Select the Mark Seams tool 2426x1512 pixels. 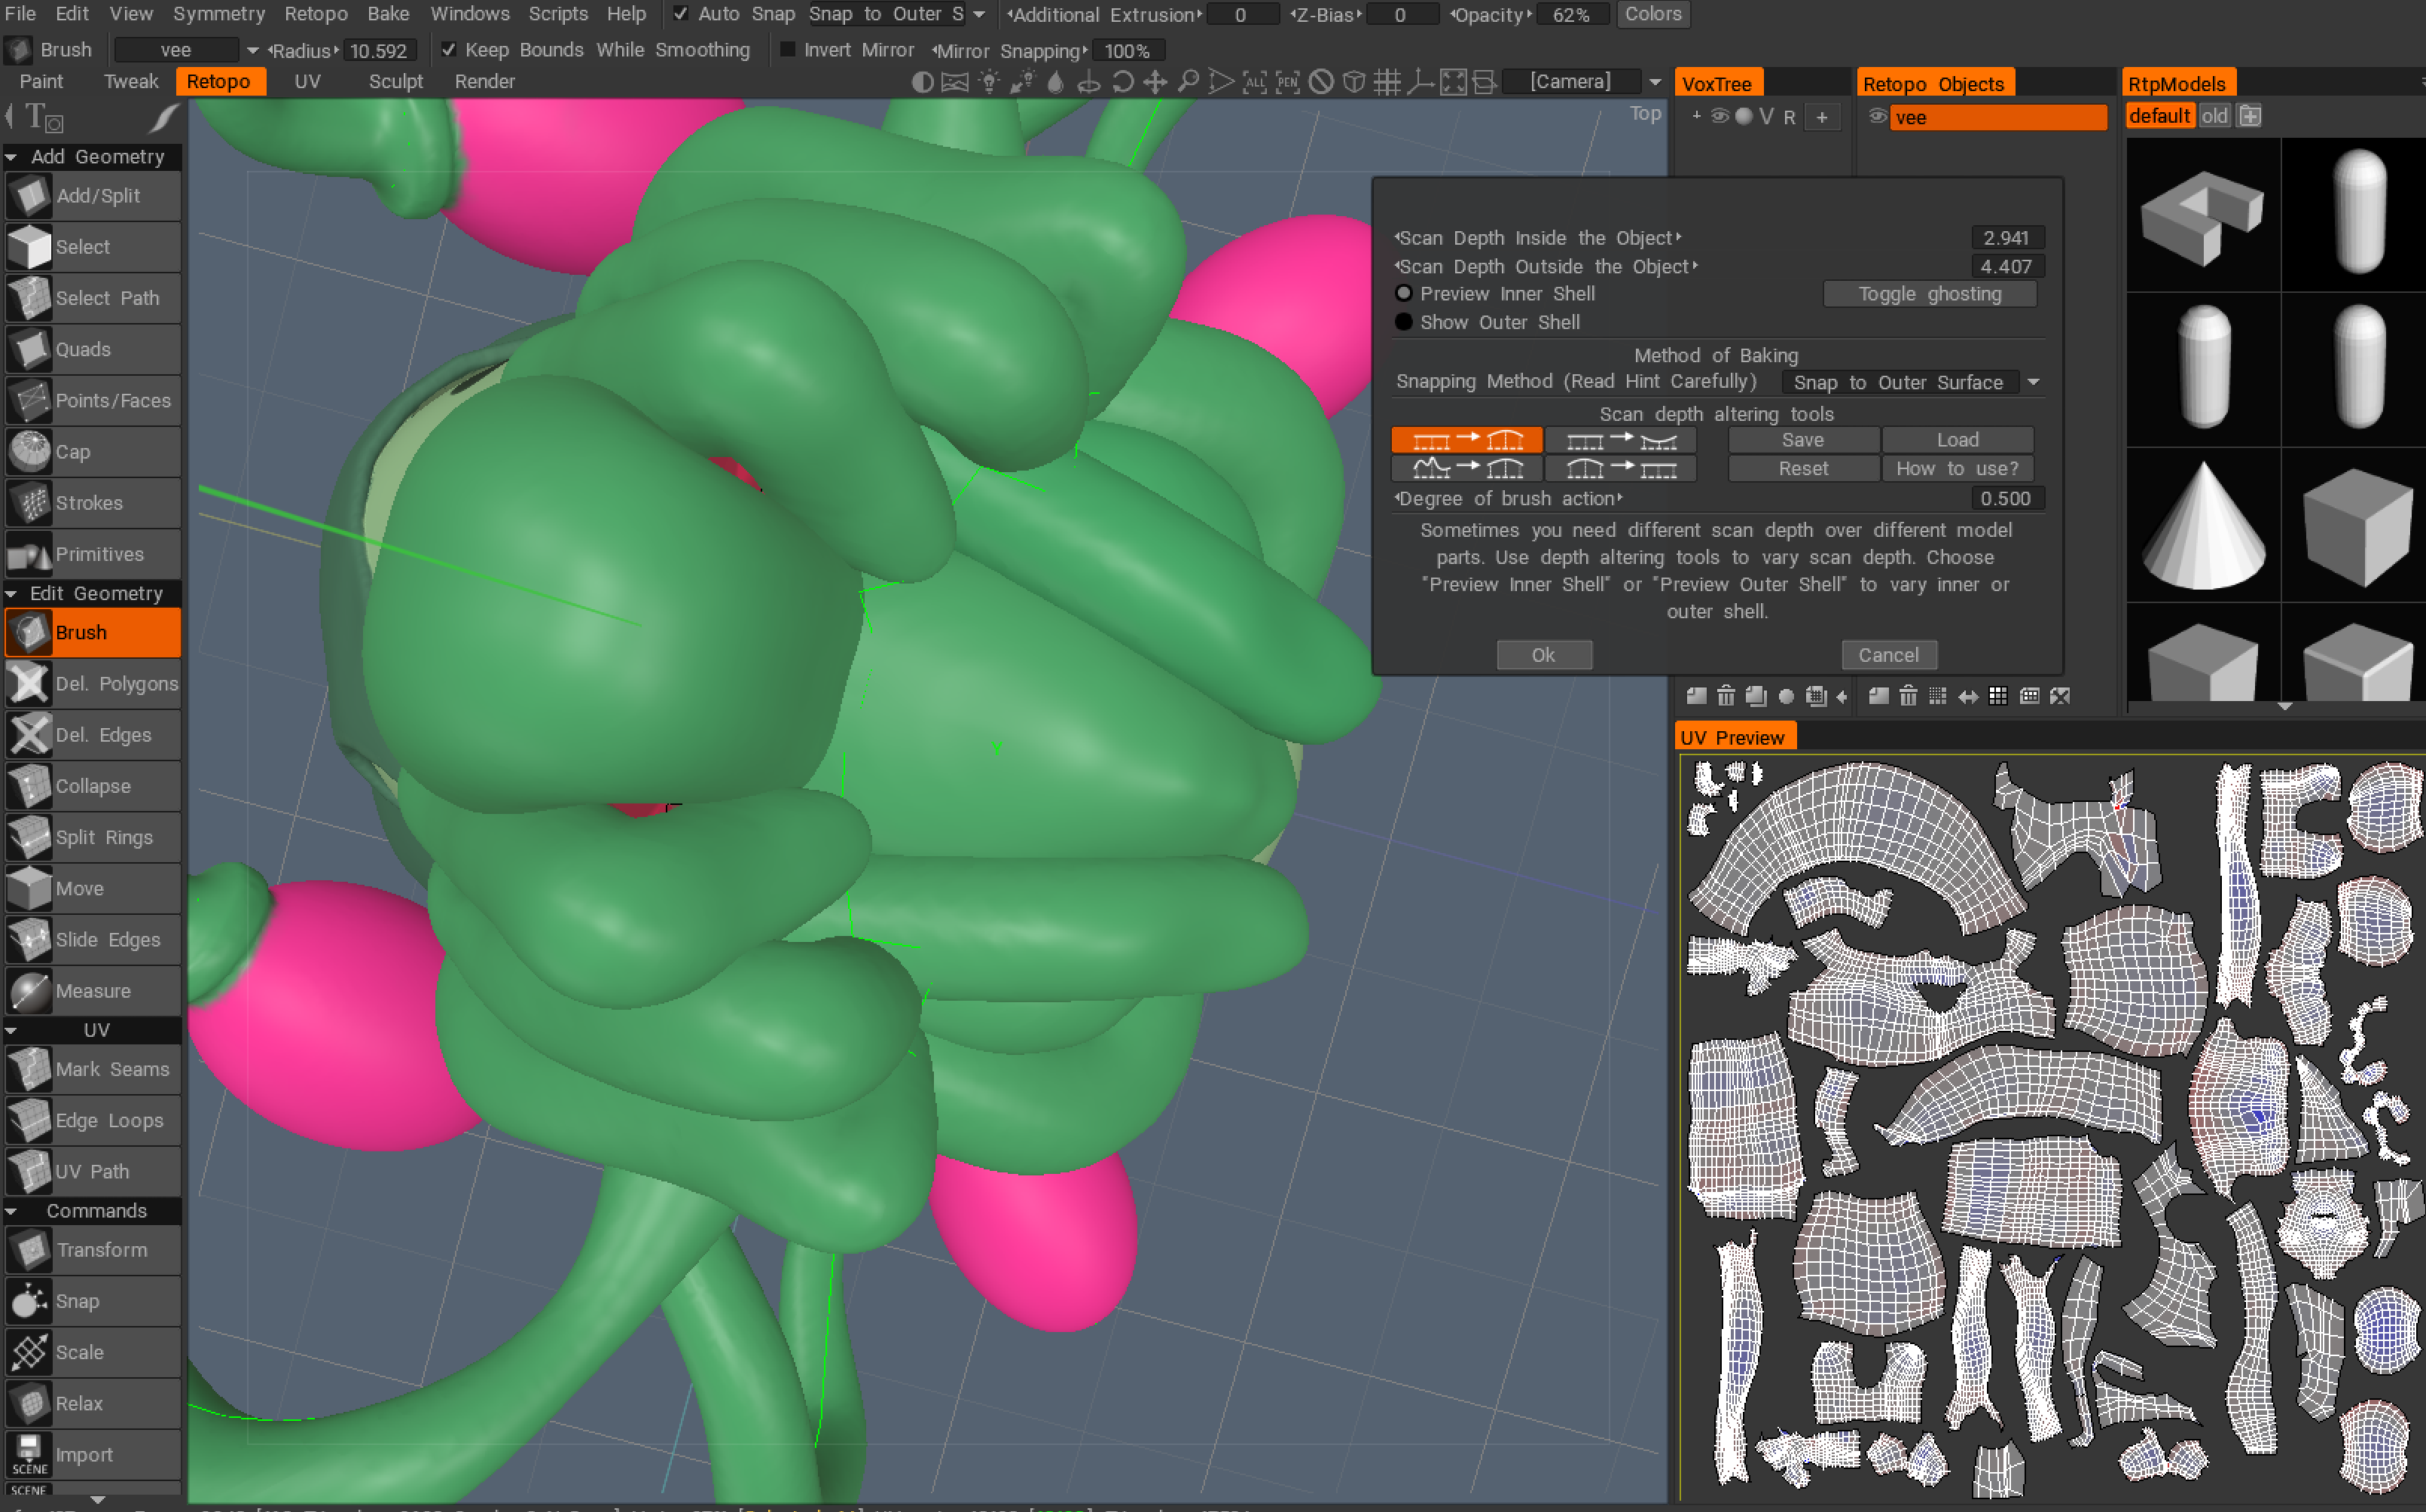click(93, 1069)
